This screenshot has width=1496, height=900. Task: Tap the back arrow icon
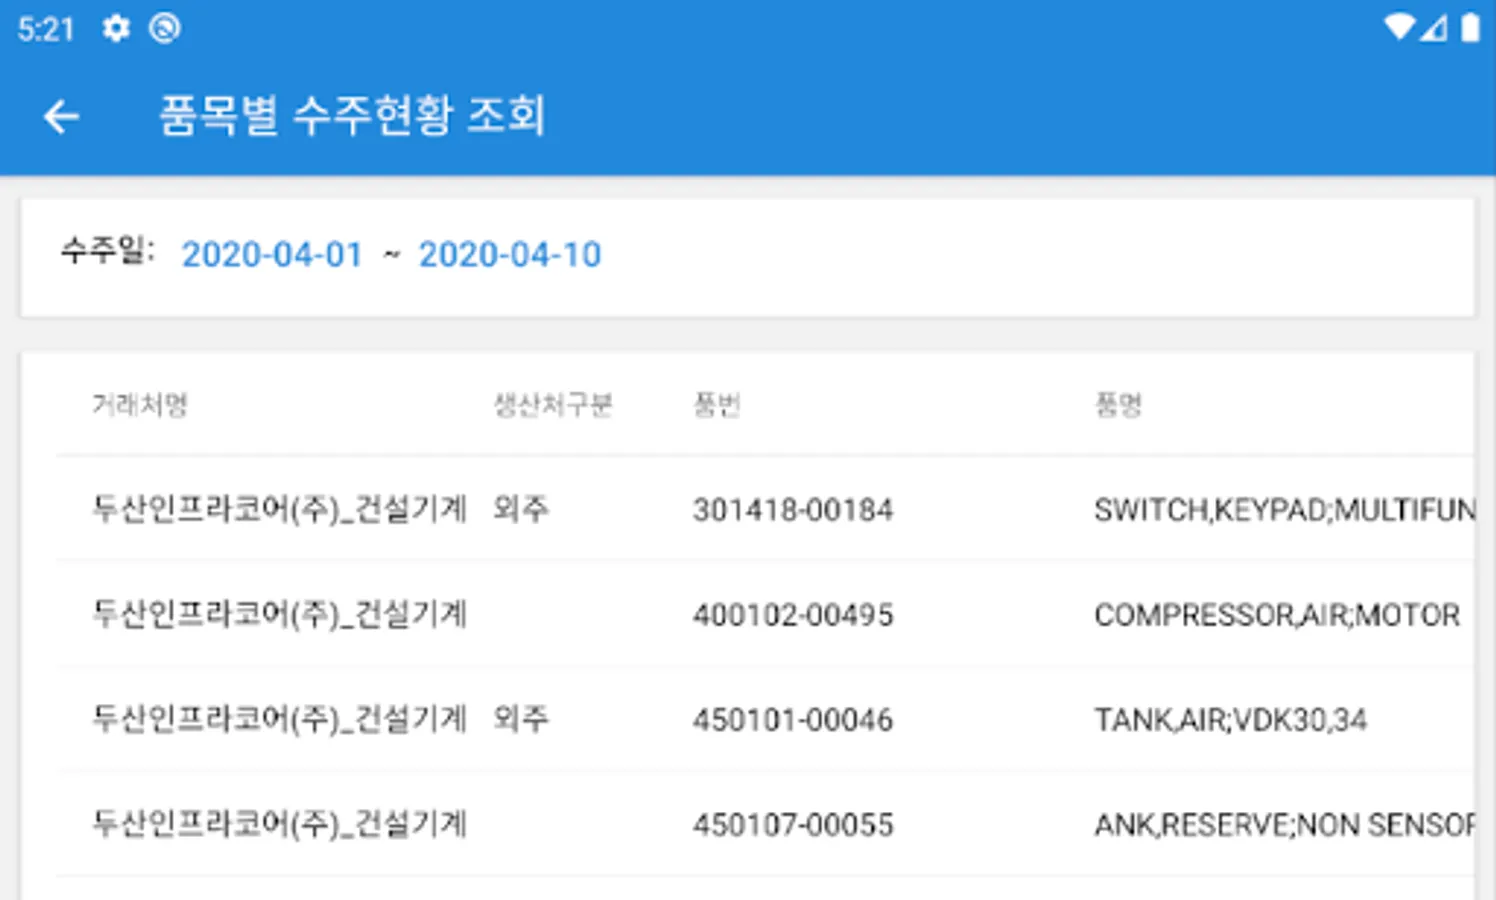pyautogui.click(x=61, y=116)
